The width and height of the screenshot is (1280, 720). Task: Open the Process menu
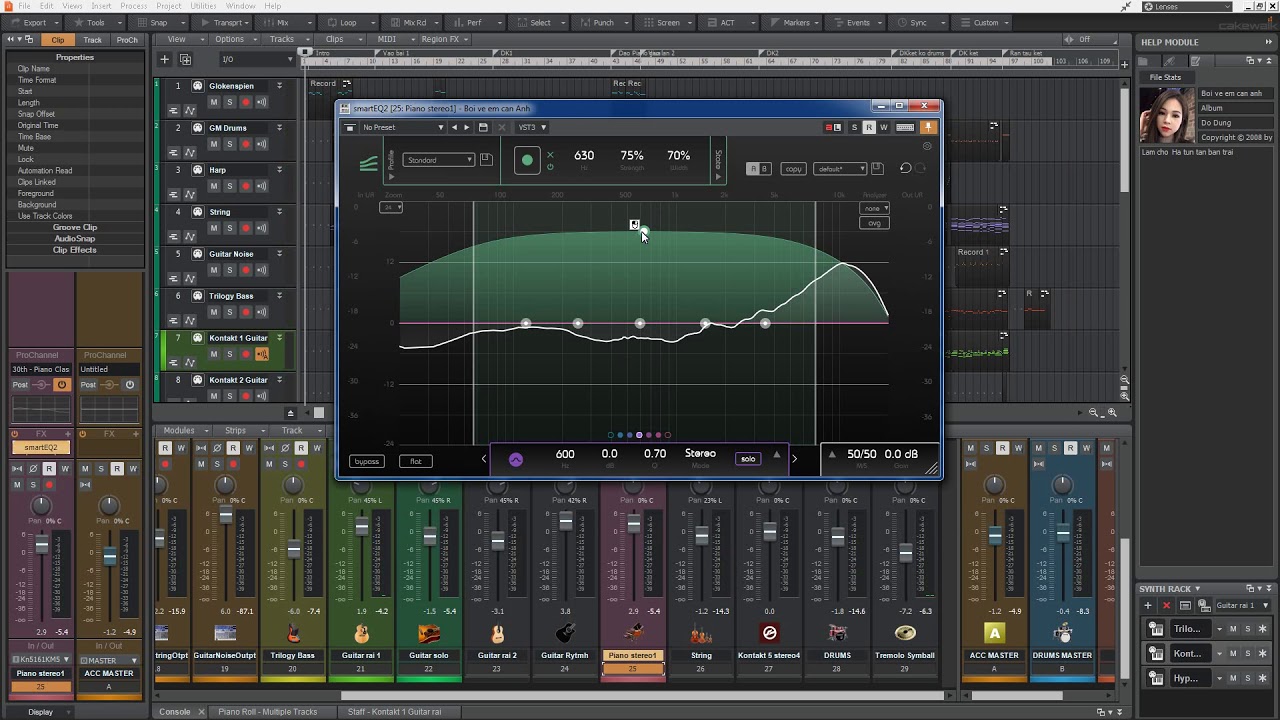[133, 6]
